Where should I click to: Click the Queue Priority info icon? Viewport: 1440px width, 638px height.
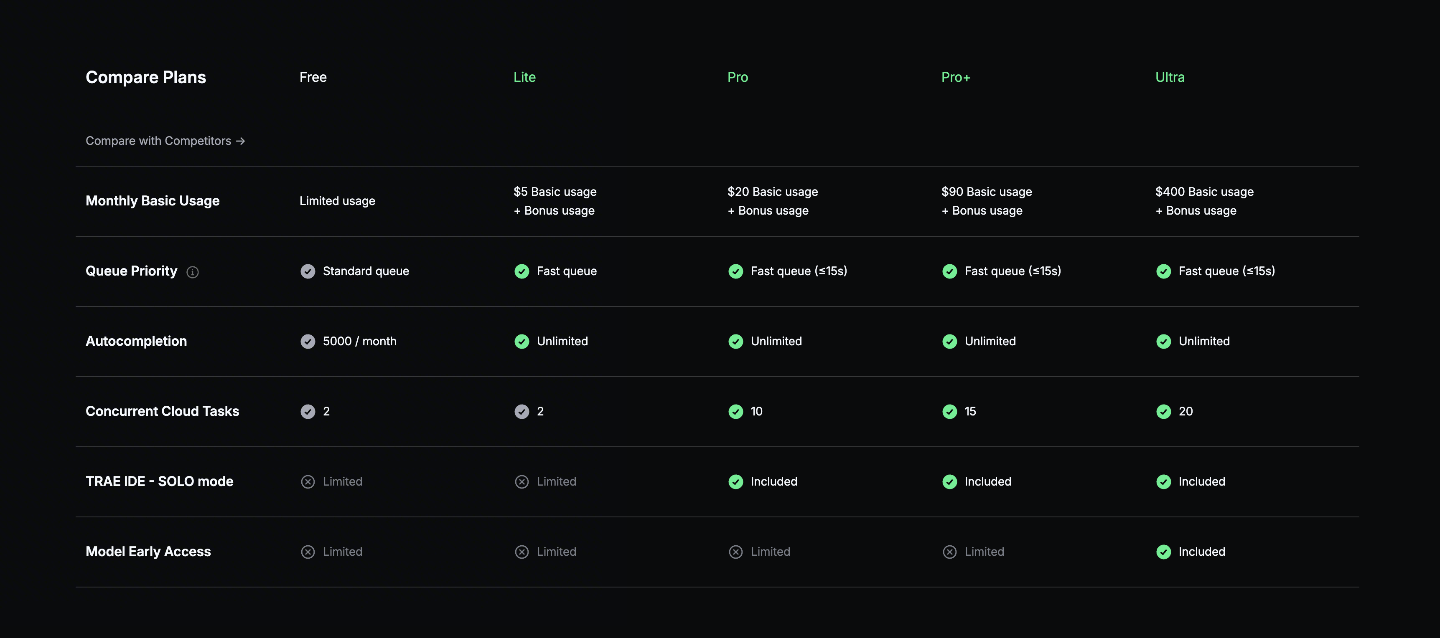(193, 272)
